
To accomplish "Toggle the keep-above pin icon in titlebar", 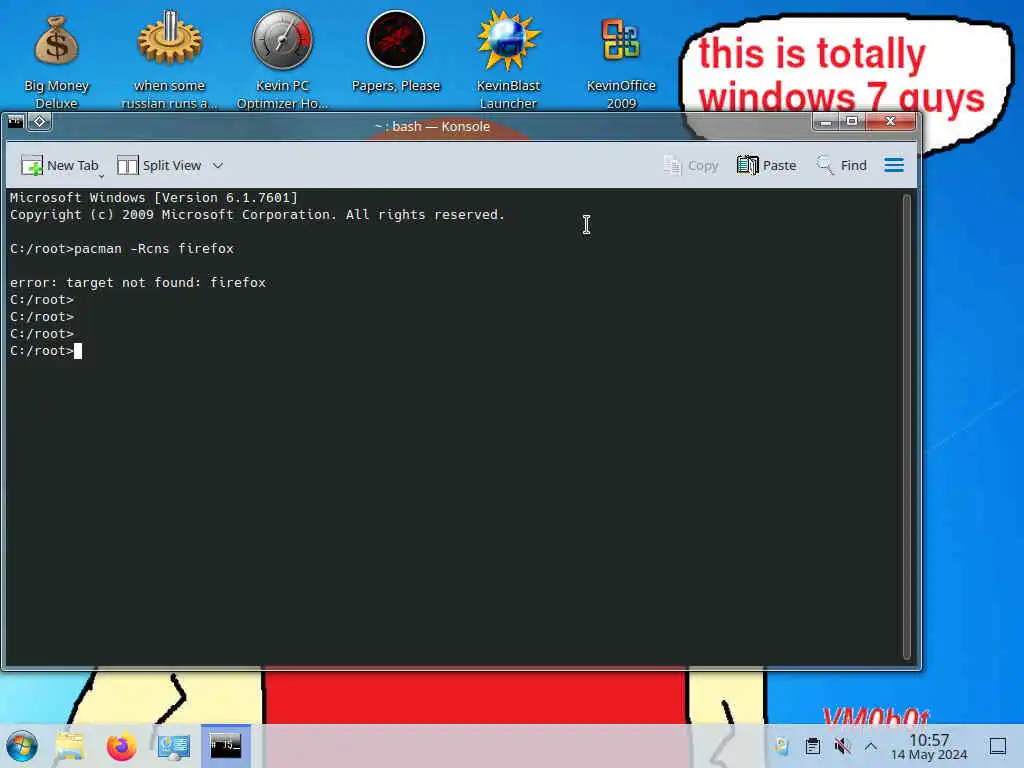I will [x=39, y=121].
